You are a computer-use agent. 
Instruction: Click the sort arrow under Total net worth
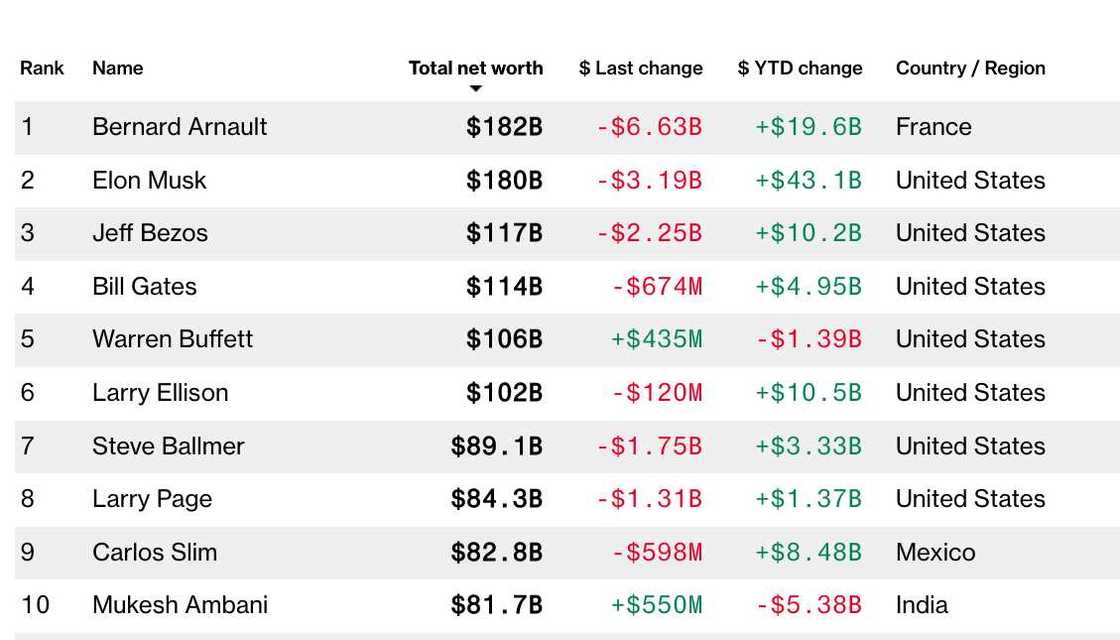click(x=476, y=89)
